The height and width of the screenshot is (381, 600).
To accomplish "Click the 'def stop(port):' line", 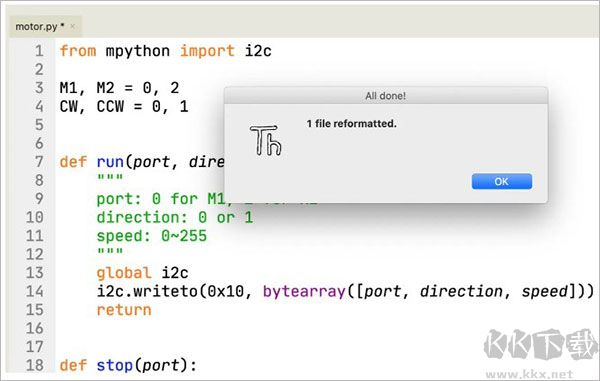I will click(128, 365).
